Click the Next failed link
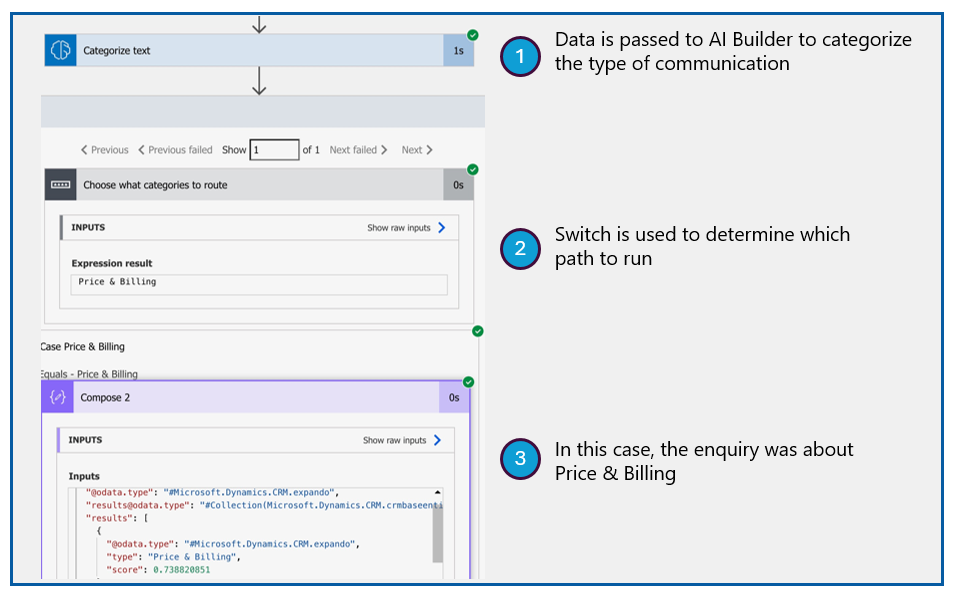 click(x=358, y=149)
